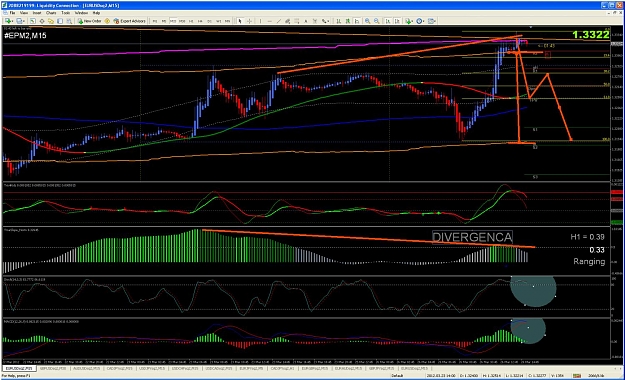Open the Navigator panel icon
625x380 pixels.
pos(51,21)
